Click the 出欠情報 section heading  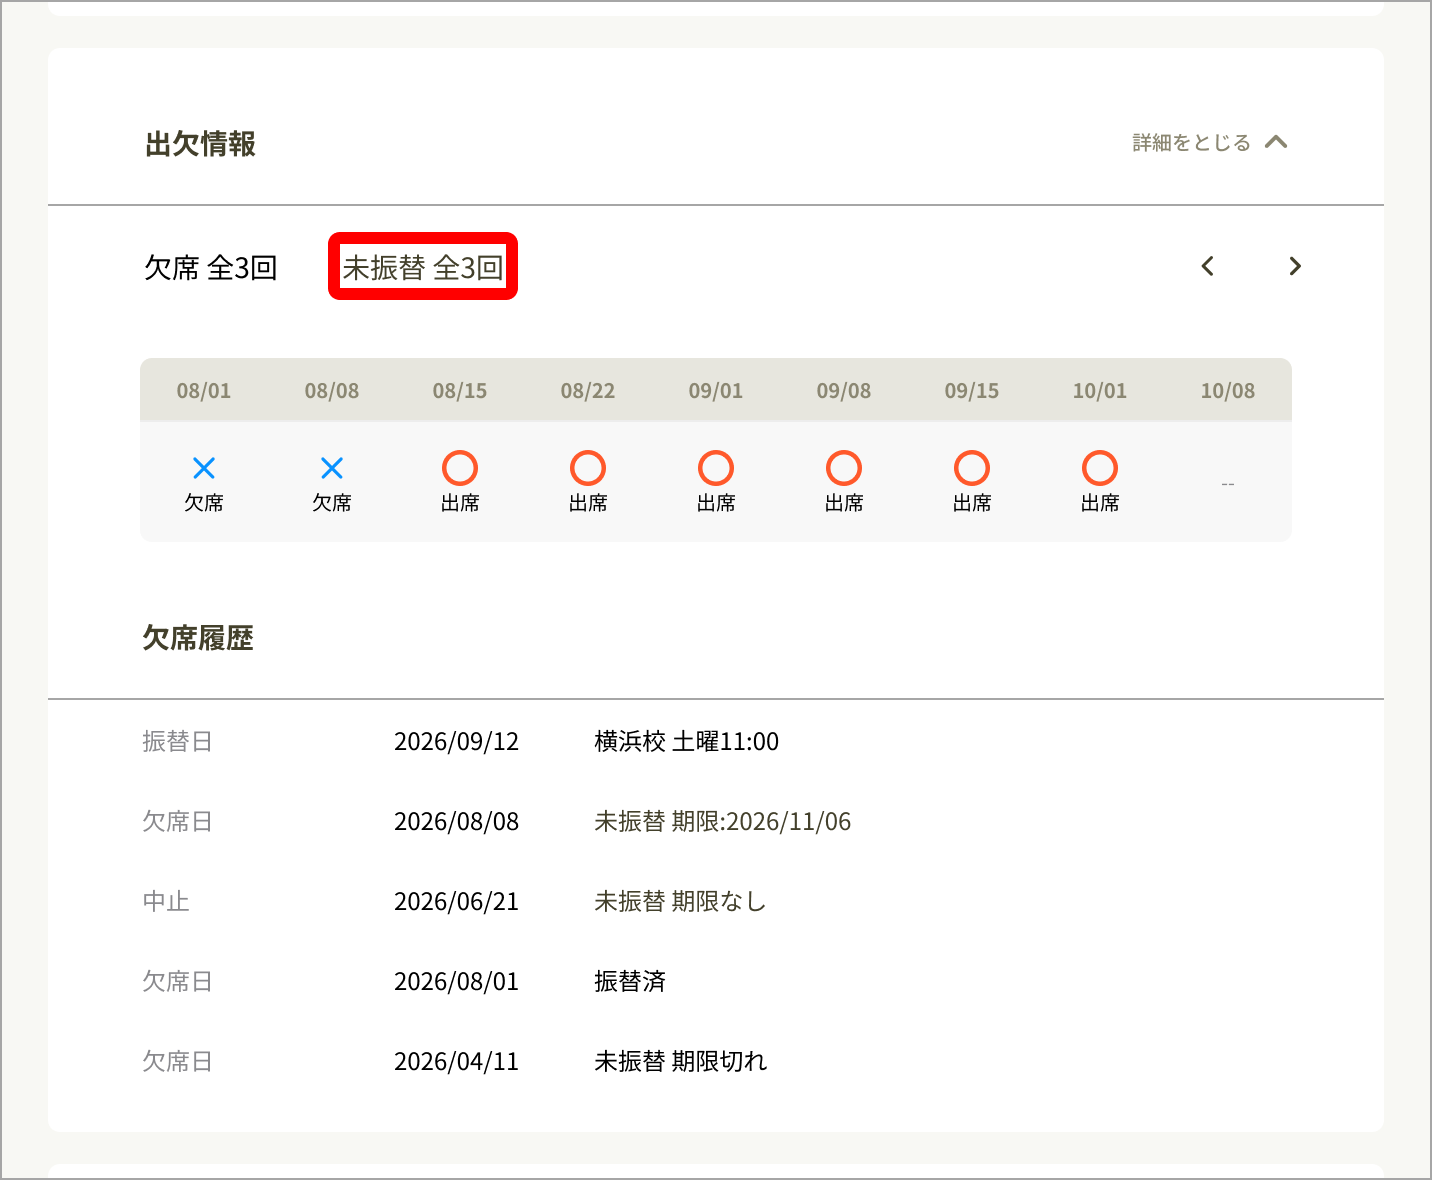tap(200, 144)
